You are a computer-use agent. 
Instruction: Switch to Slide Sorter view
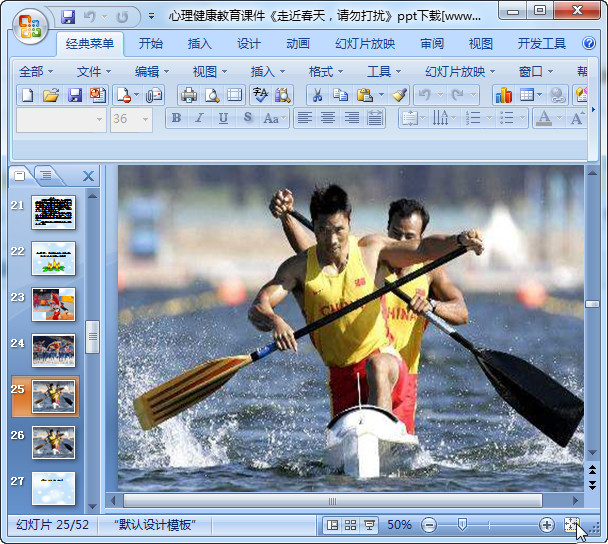click(x=351, y=525)
